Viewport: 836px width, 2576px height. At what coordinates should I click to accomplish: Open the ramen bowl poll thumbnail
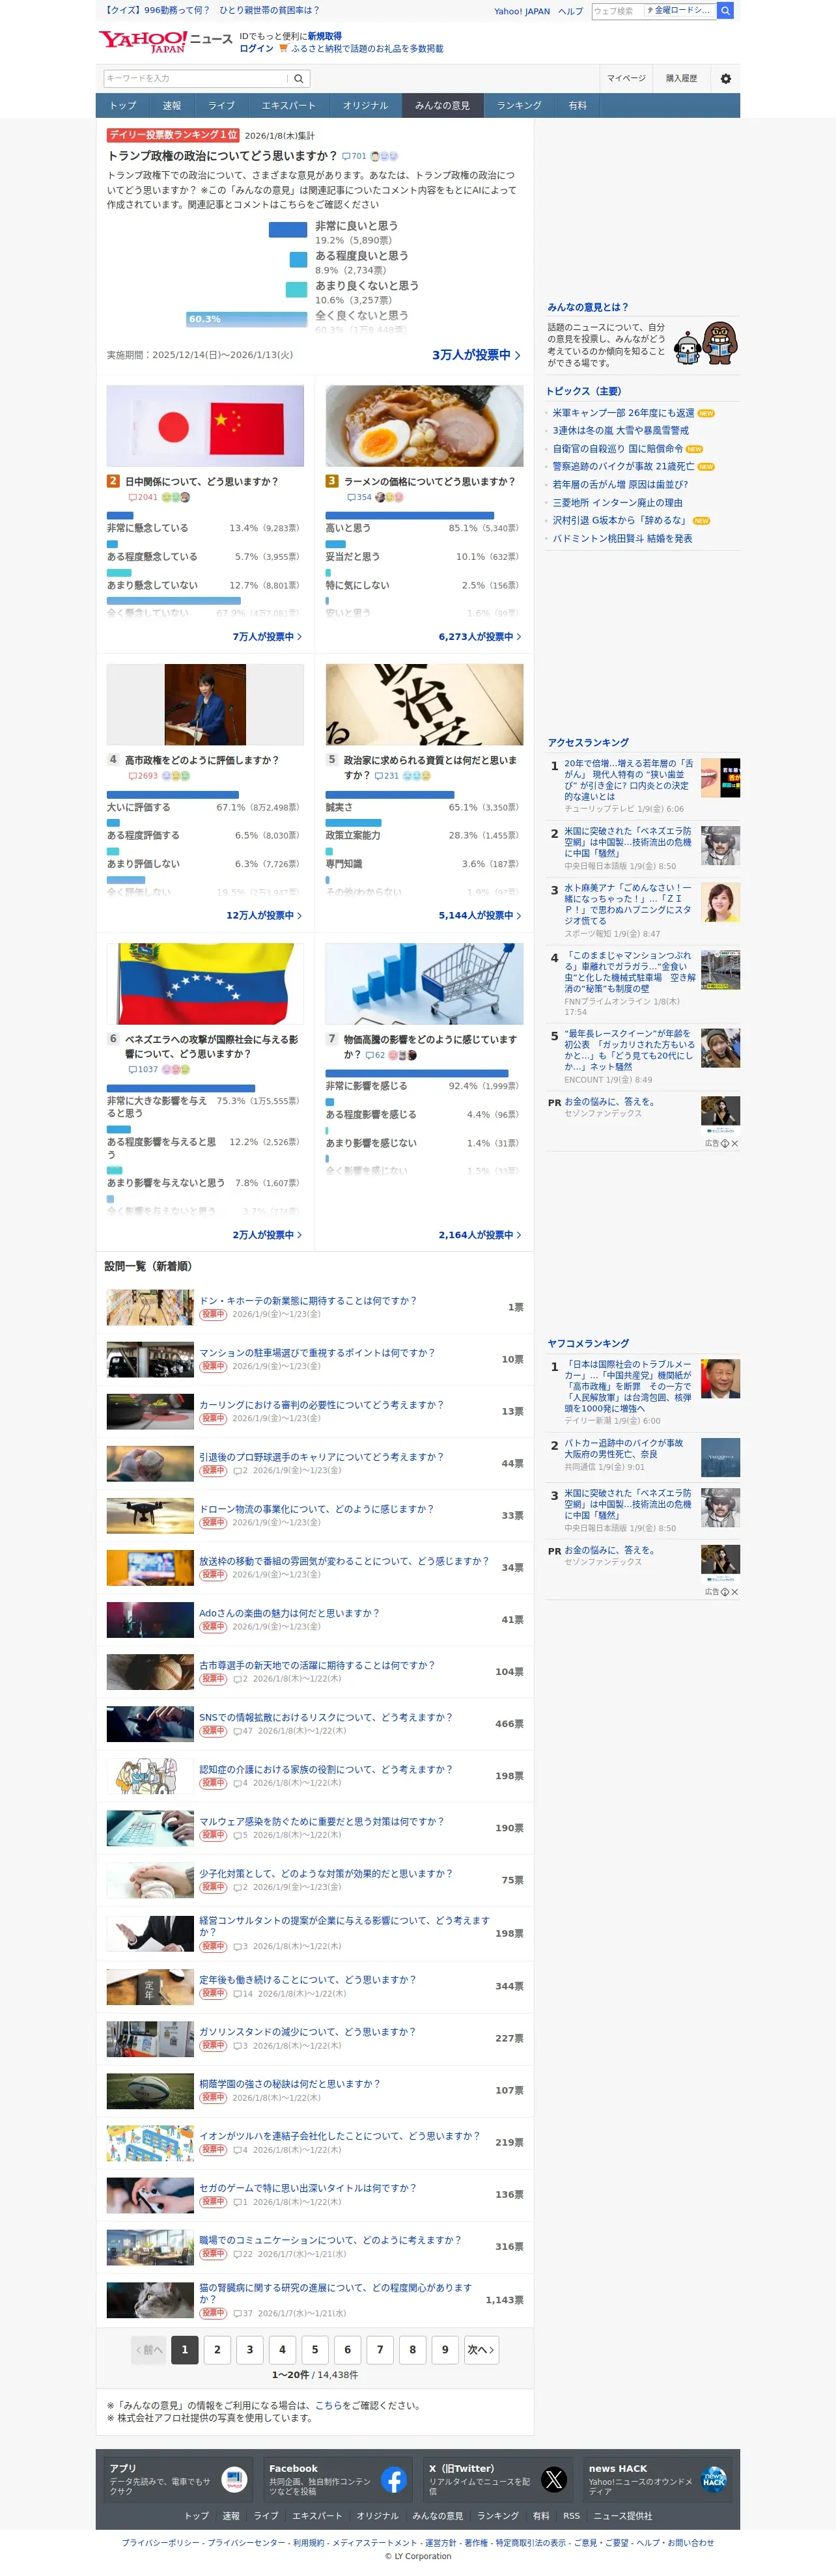[x=424, y=426]
